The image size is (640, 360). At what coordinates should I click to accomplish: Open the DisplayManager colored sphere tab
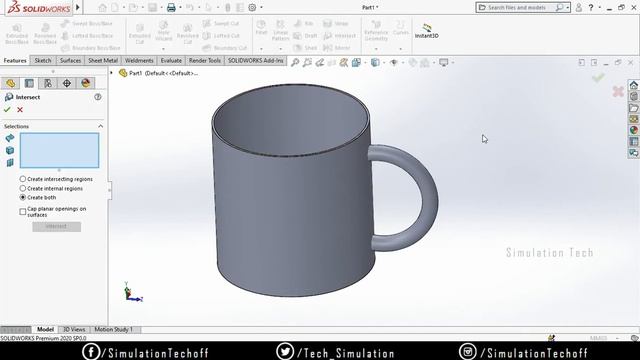(85, 83)
